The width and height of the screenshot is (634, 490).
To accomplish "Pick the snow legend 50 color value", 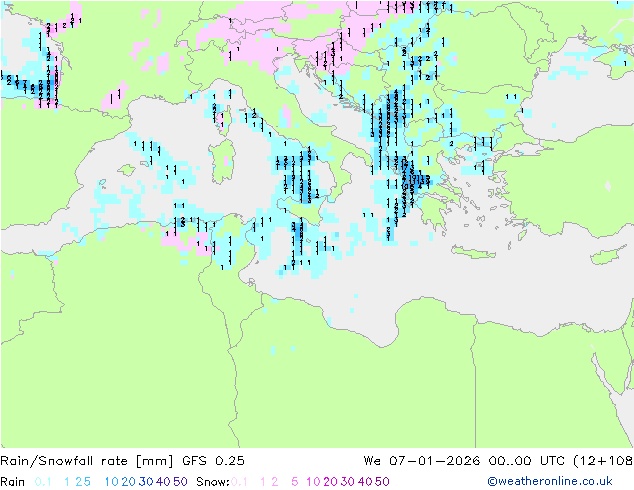I will (382, 482).
